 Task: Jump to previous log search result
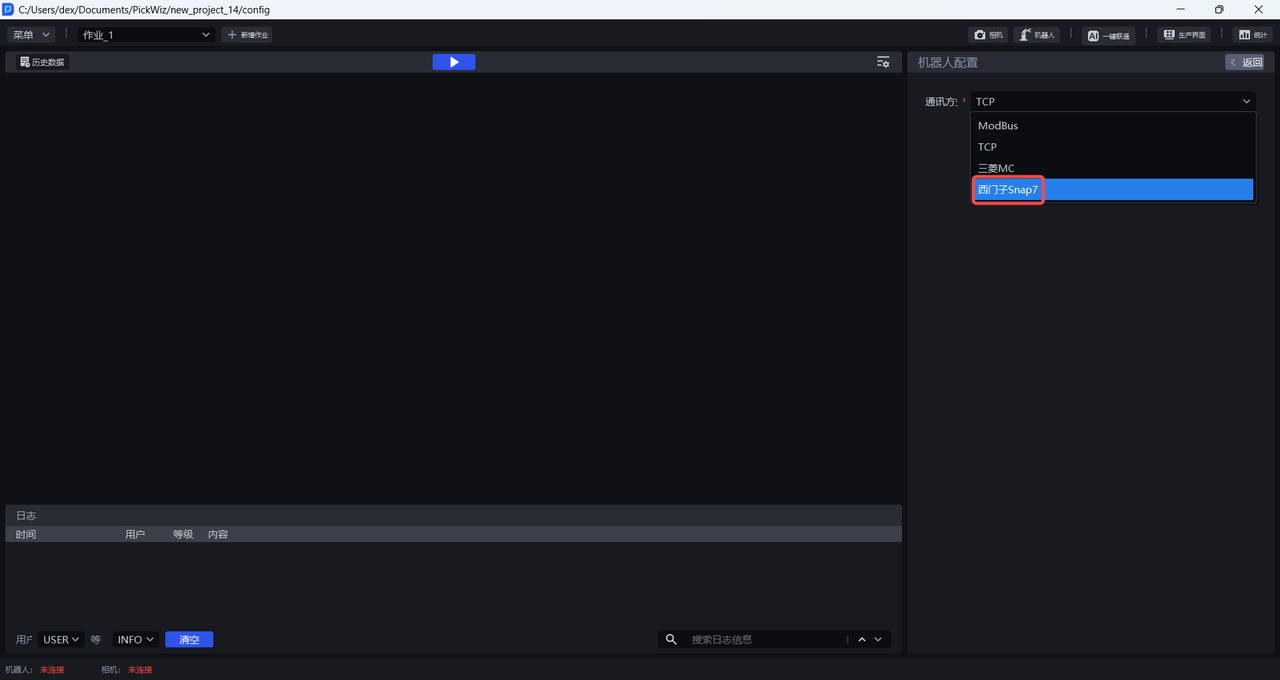coord(861,640)
